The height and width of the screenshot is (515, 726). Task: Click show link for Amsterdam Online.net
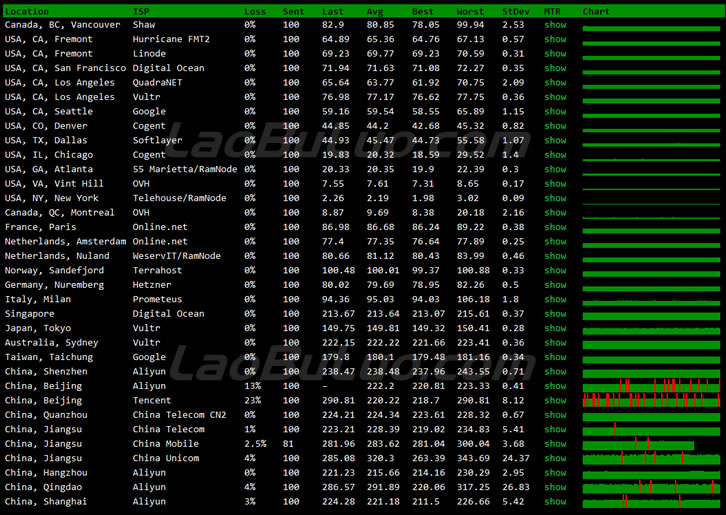[x=555, y=242]
